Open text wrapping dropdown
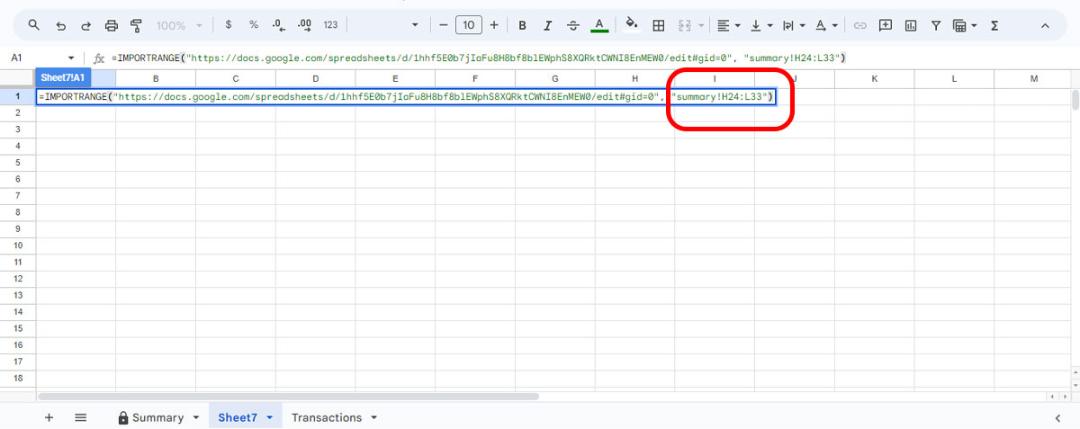 (794, 25)
